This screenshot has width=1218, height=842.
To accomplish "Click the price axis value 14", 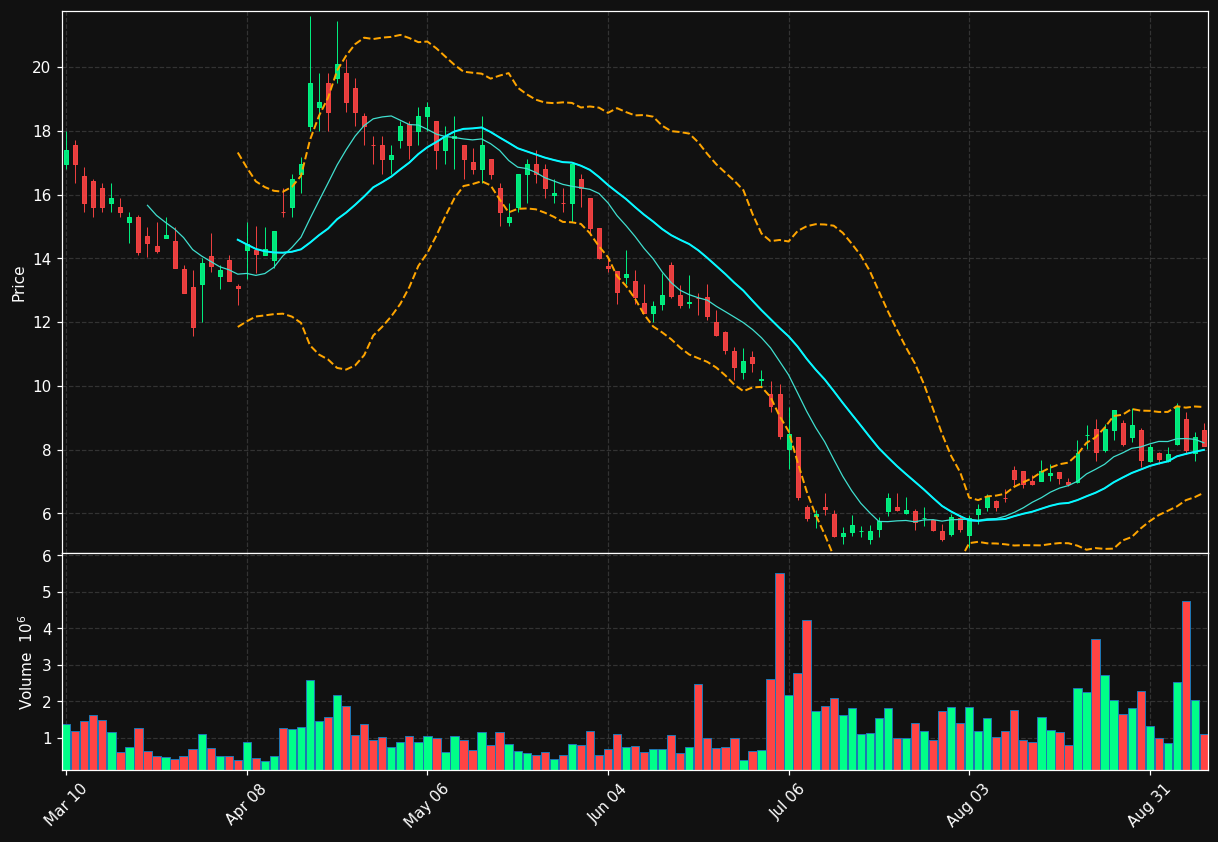I will 42,259.
